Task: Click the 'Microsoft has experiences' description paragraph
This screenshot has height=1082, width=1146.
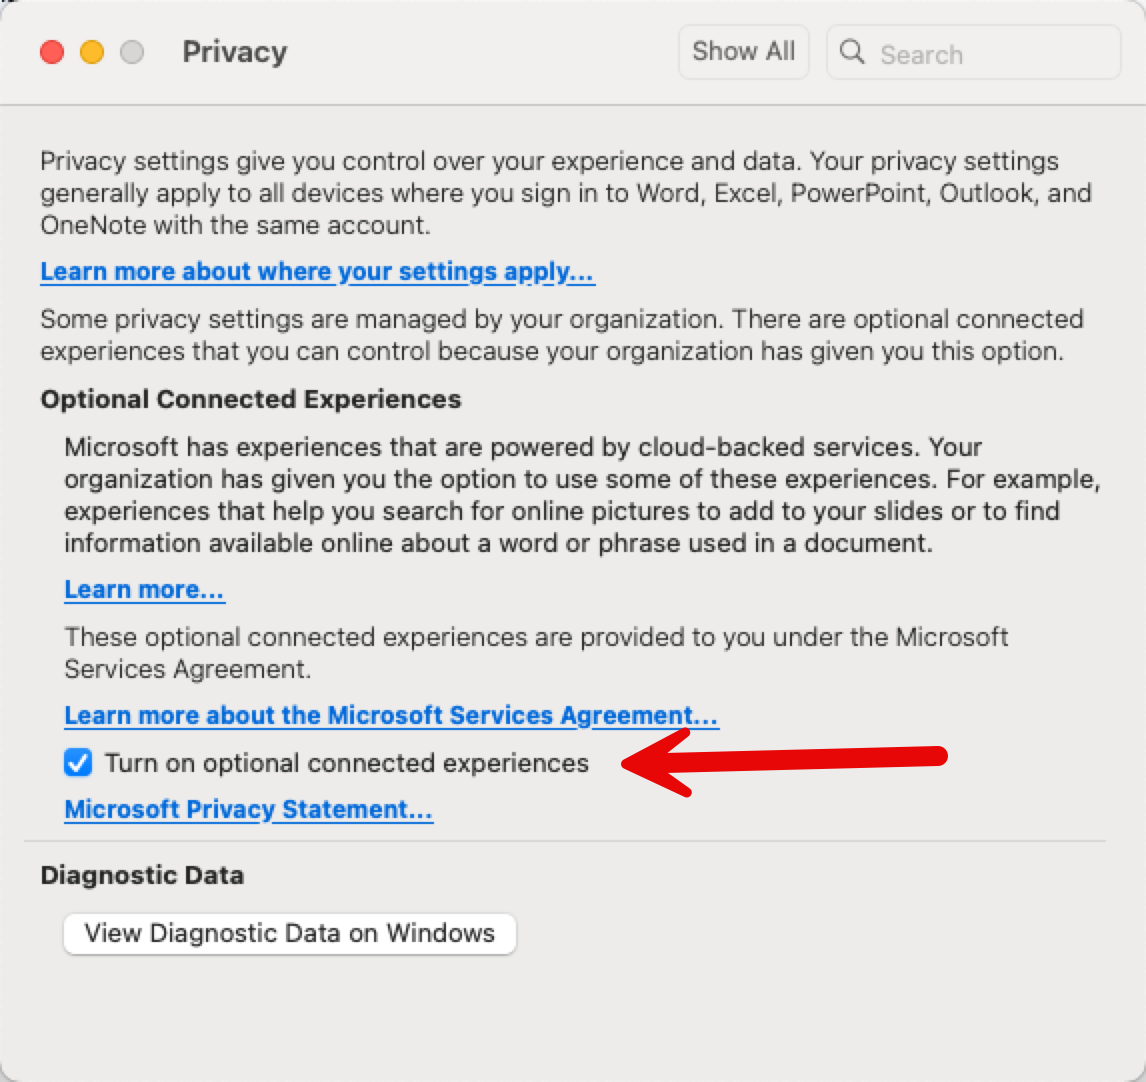Action: [x=580, y=495]
